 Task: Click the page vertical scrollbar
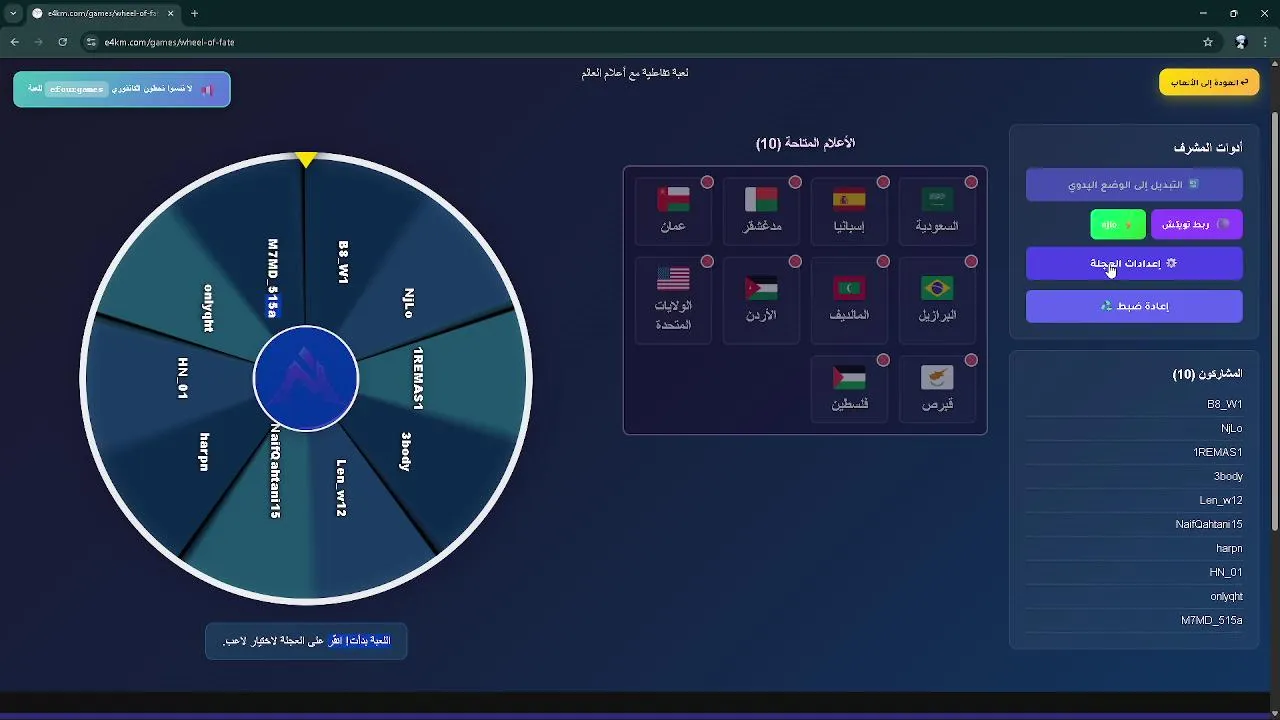[x=1274, y=320]
